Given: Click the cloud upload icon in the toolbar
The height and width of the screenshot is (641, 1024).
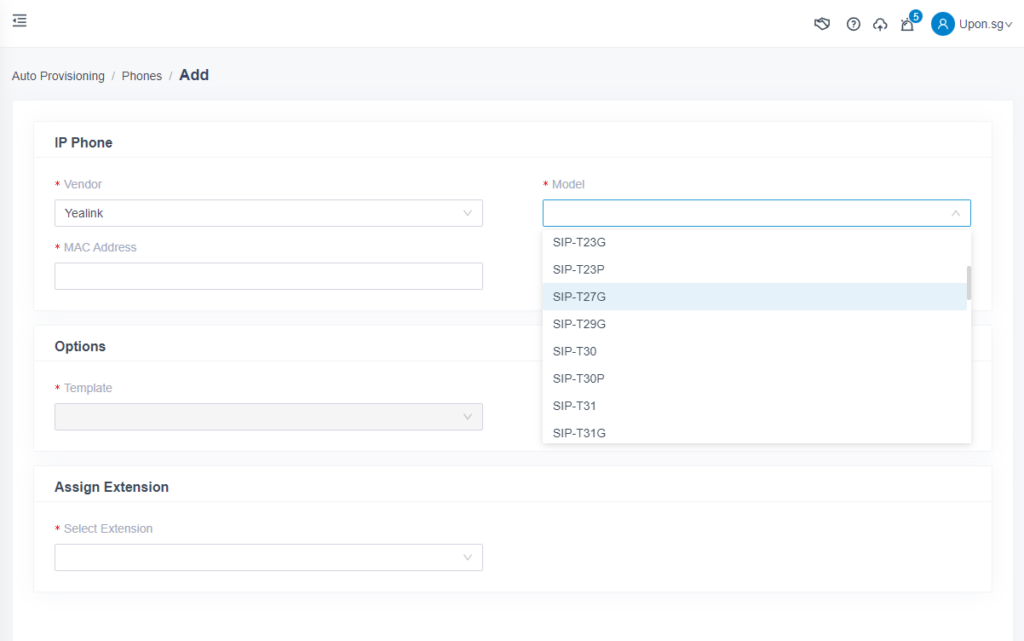Looking at the screenshot, I should point(880,23).
